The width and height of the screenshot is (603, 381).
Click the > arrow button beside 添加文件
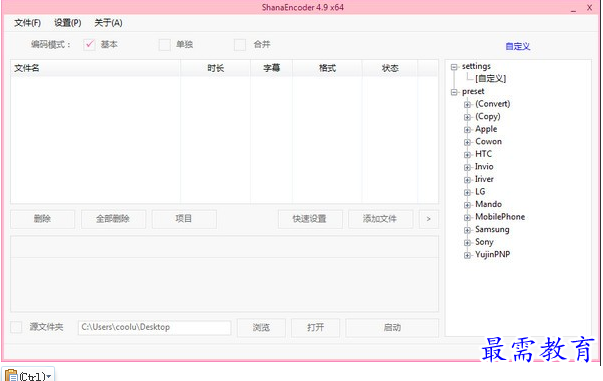click(x=428, y=219)
